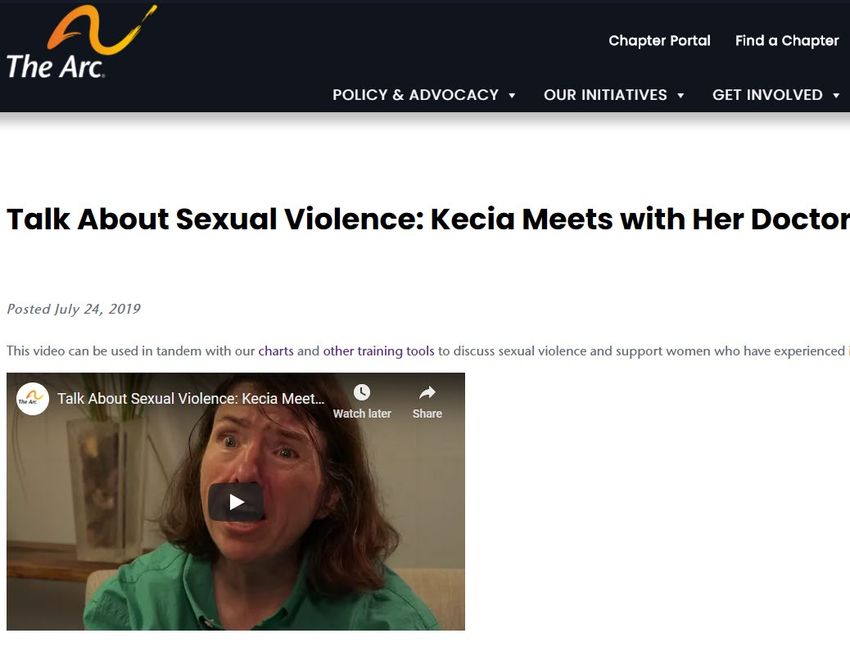Open the Our Initiatives menu
Viewport: 850px width, 665px height.
(x=605, y=95)
